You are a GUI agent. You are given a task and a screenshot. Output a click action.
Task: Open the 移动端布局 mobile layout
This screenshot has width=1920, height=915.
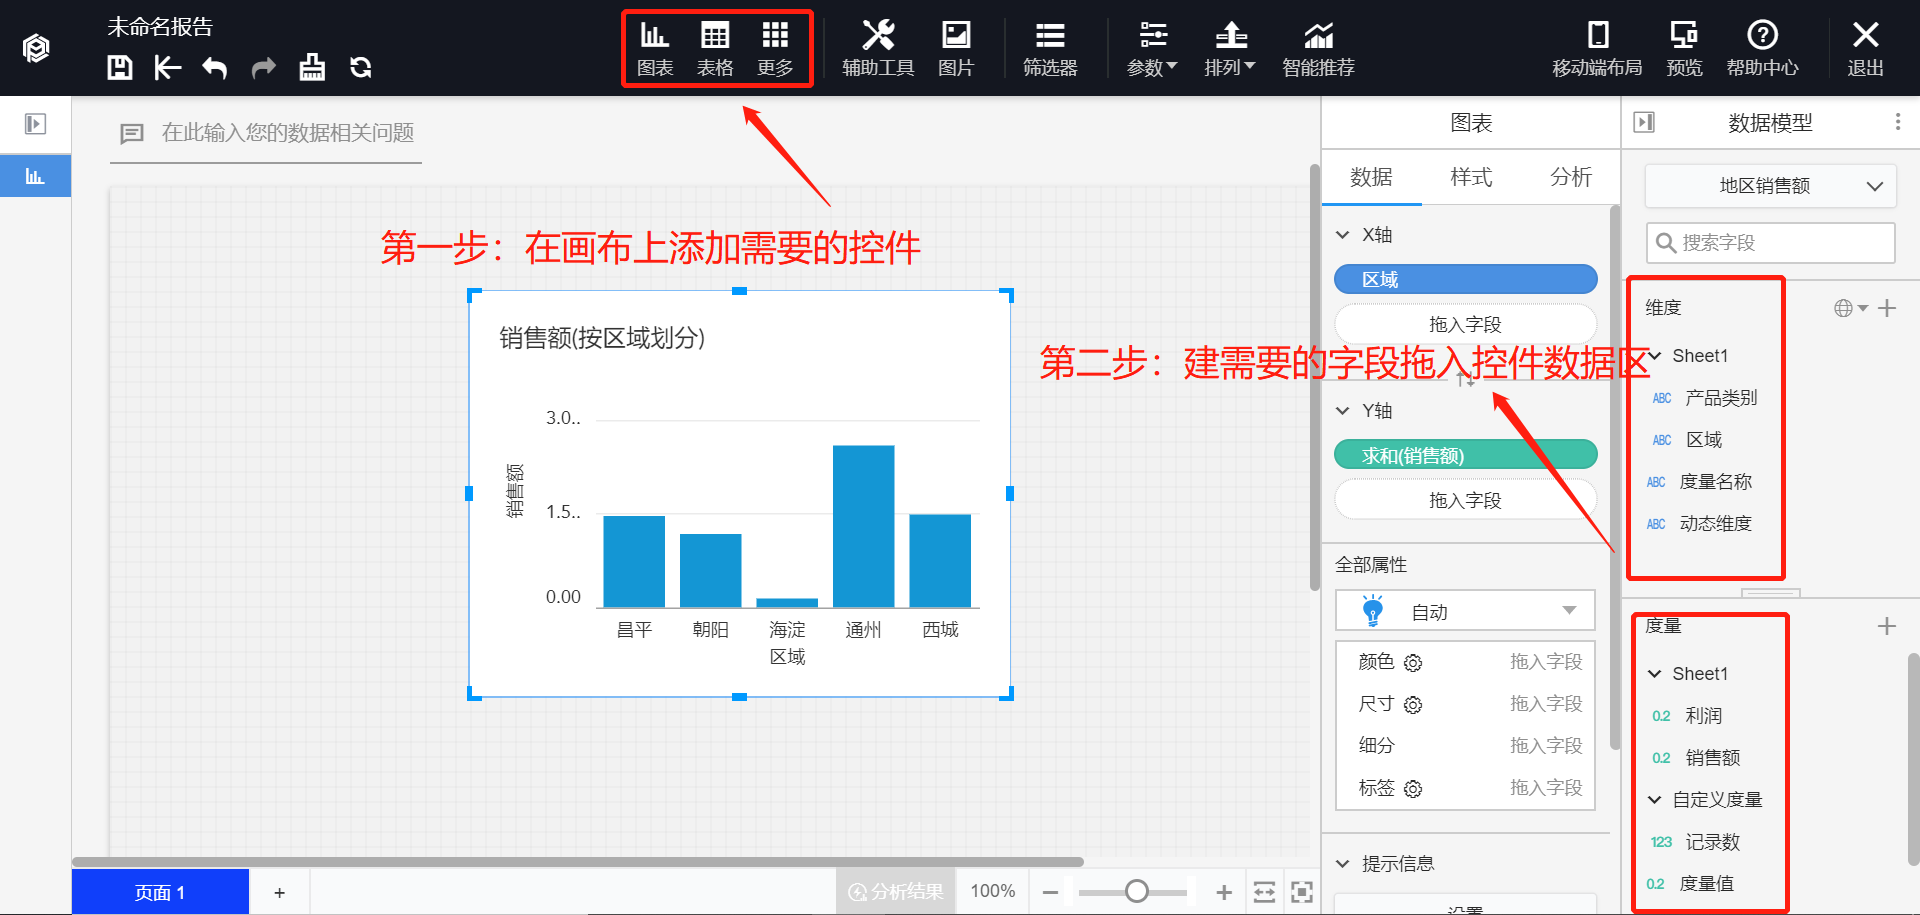tap(1597, 48)
